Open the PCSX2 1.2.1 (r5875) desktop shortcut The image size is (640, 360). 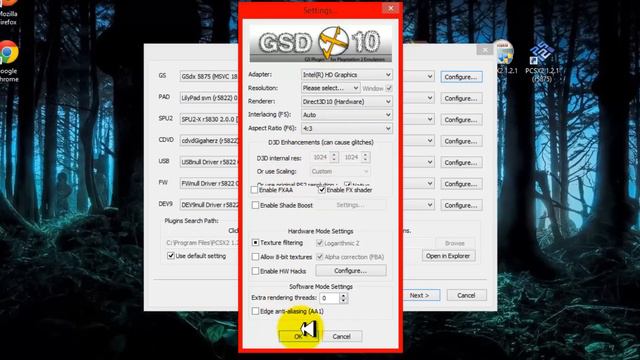coord(542,61)
